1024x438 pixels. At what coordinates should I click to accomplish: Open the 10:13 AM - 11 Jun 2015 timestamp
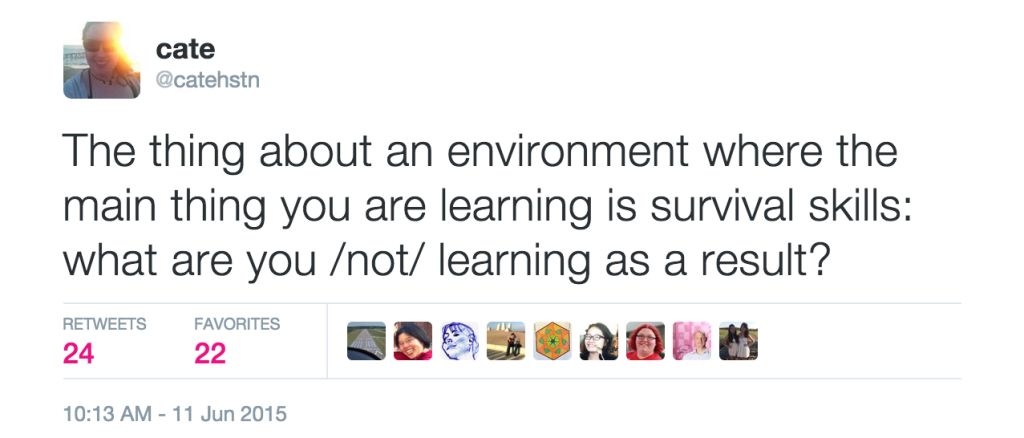(174, 413)
